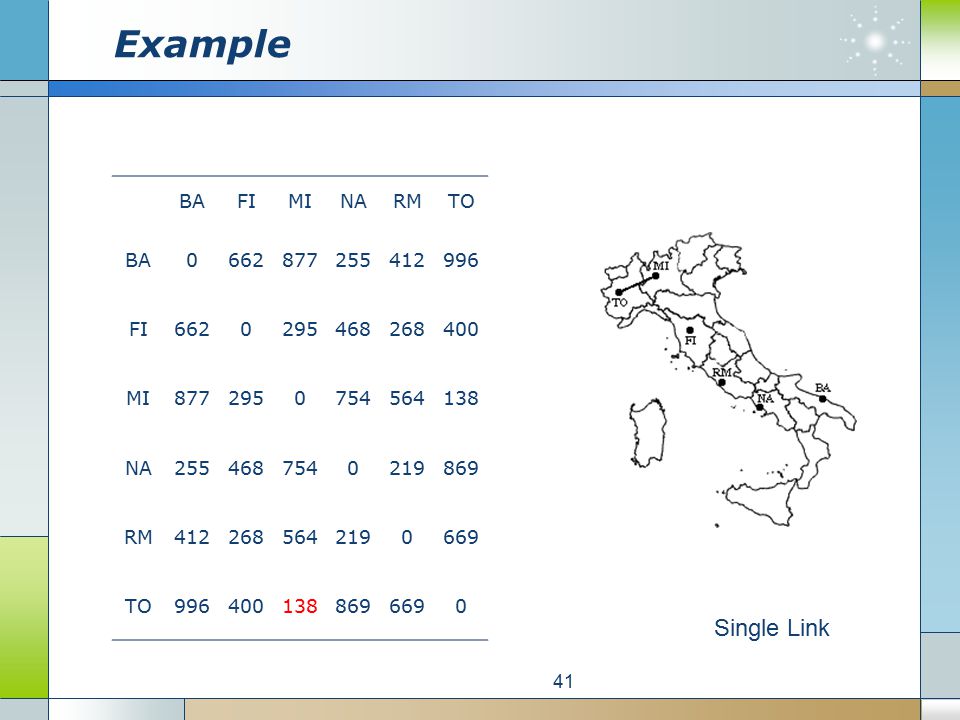Click 138 in the MI row

coord(461,399)
